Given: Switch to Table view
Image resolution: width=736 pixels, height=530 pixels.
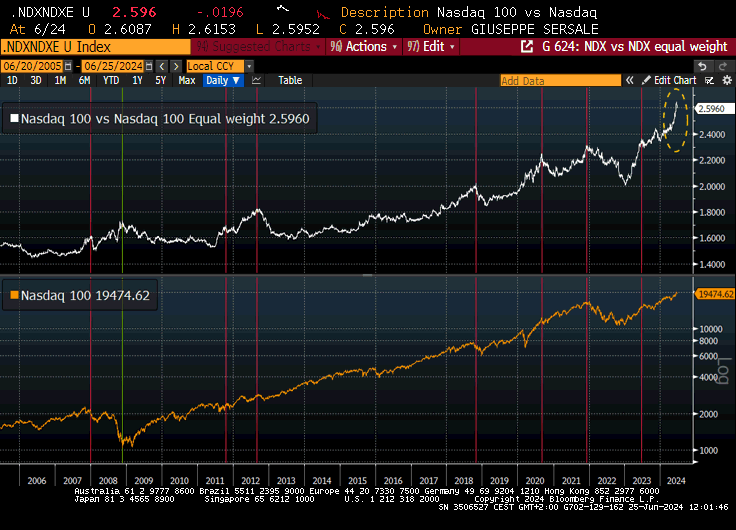Looking at the screenshot, I should tap(290, 80).
